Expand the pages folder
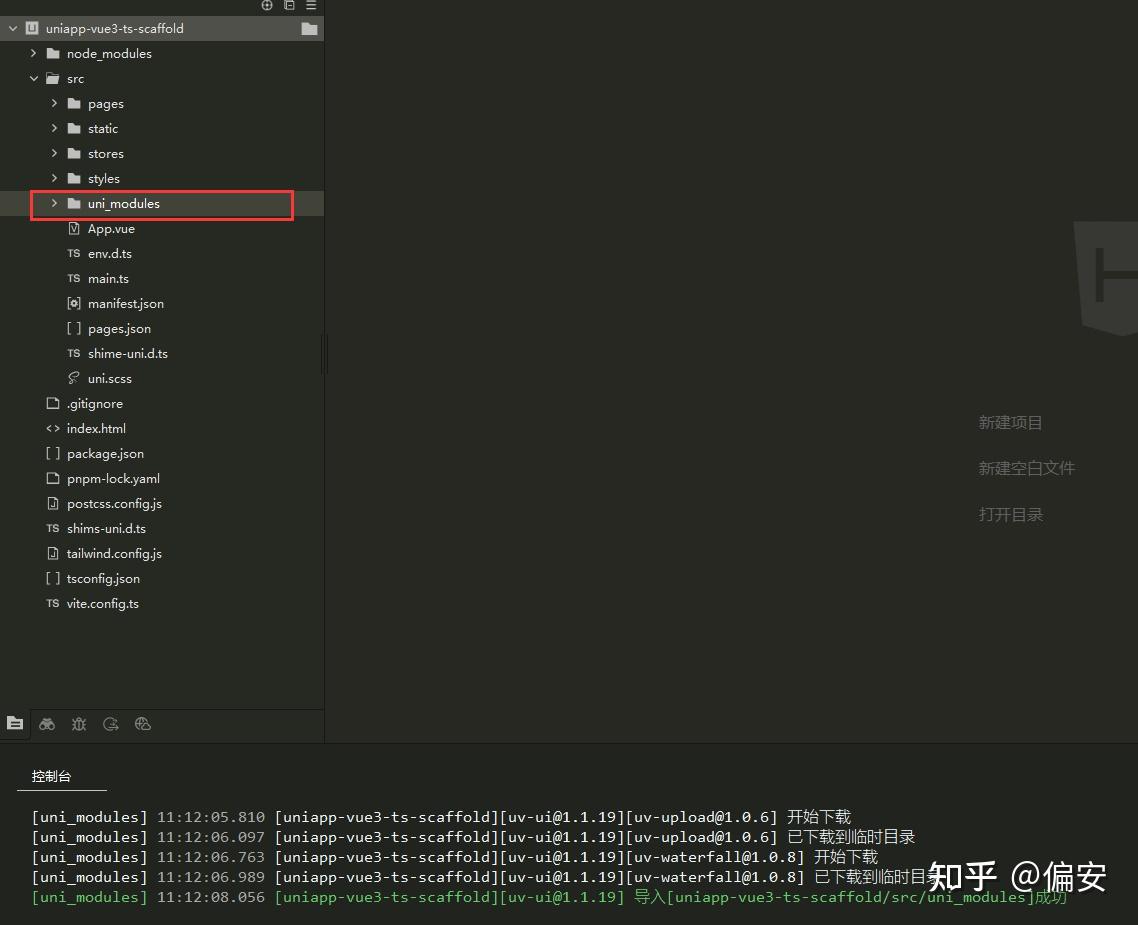This screenshot has width=1138, height=925. tap(54, 103)
